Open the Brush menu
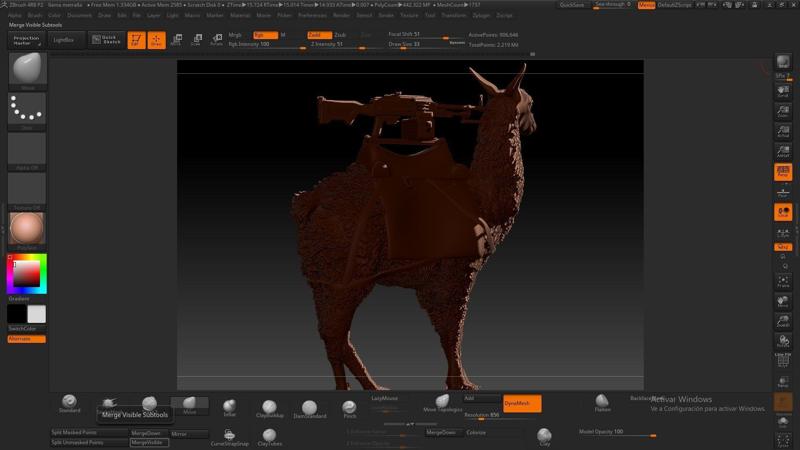Image resolution: width=800 pixels, height=450 pixels. click(x=35, y=15)
